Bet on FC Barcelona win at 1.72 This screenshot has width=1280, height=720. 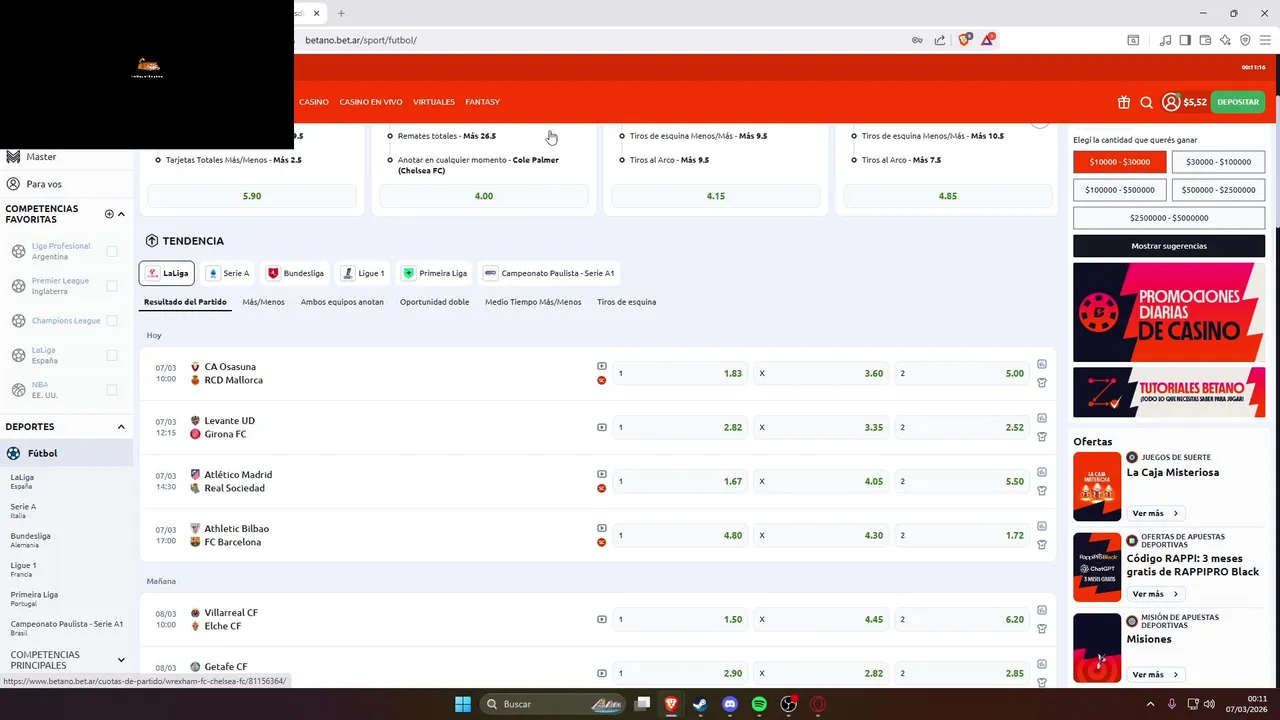(x=962, y=535)
